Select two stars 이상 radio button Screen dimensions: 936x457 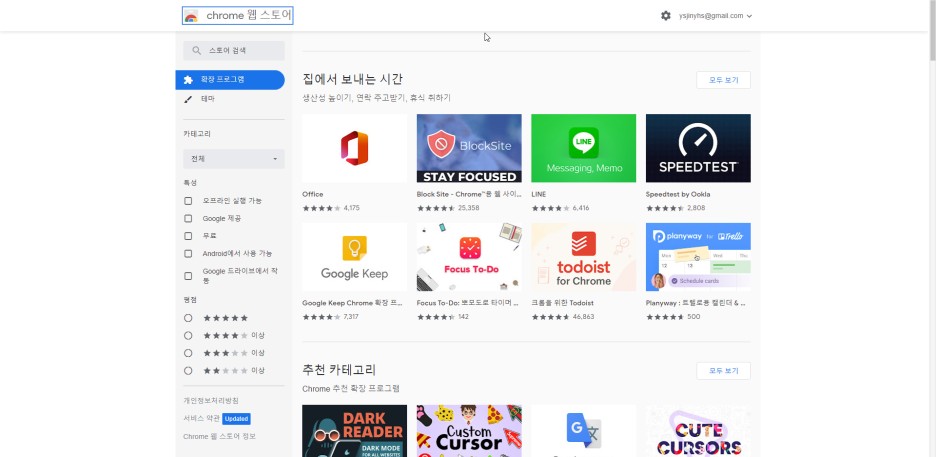point(188,370)
